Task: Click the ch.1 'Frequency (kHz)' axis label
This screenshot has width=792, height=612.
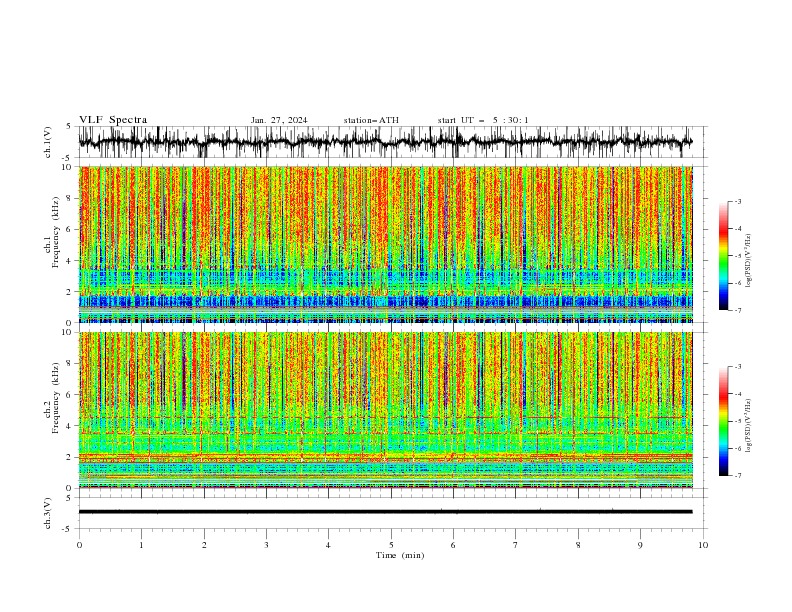Action: tap(56, 231)
